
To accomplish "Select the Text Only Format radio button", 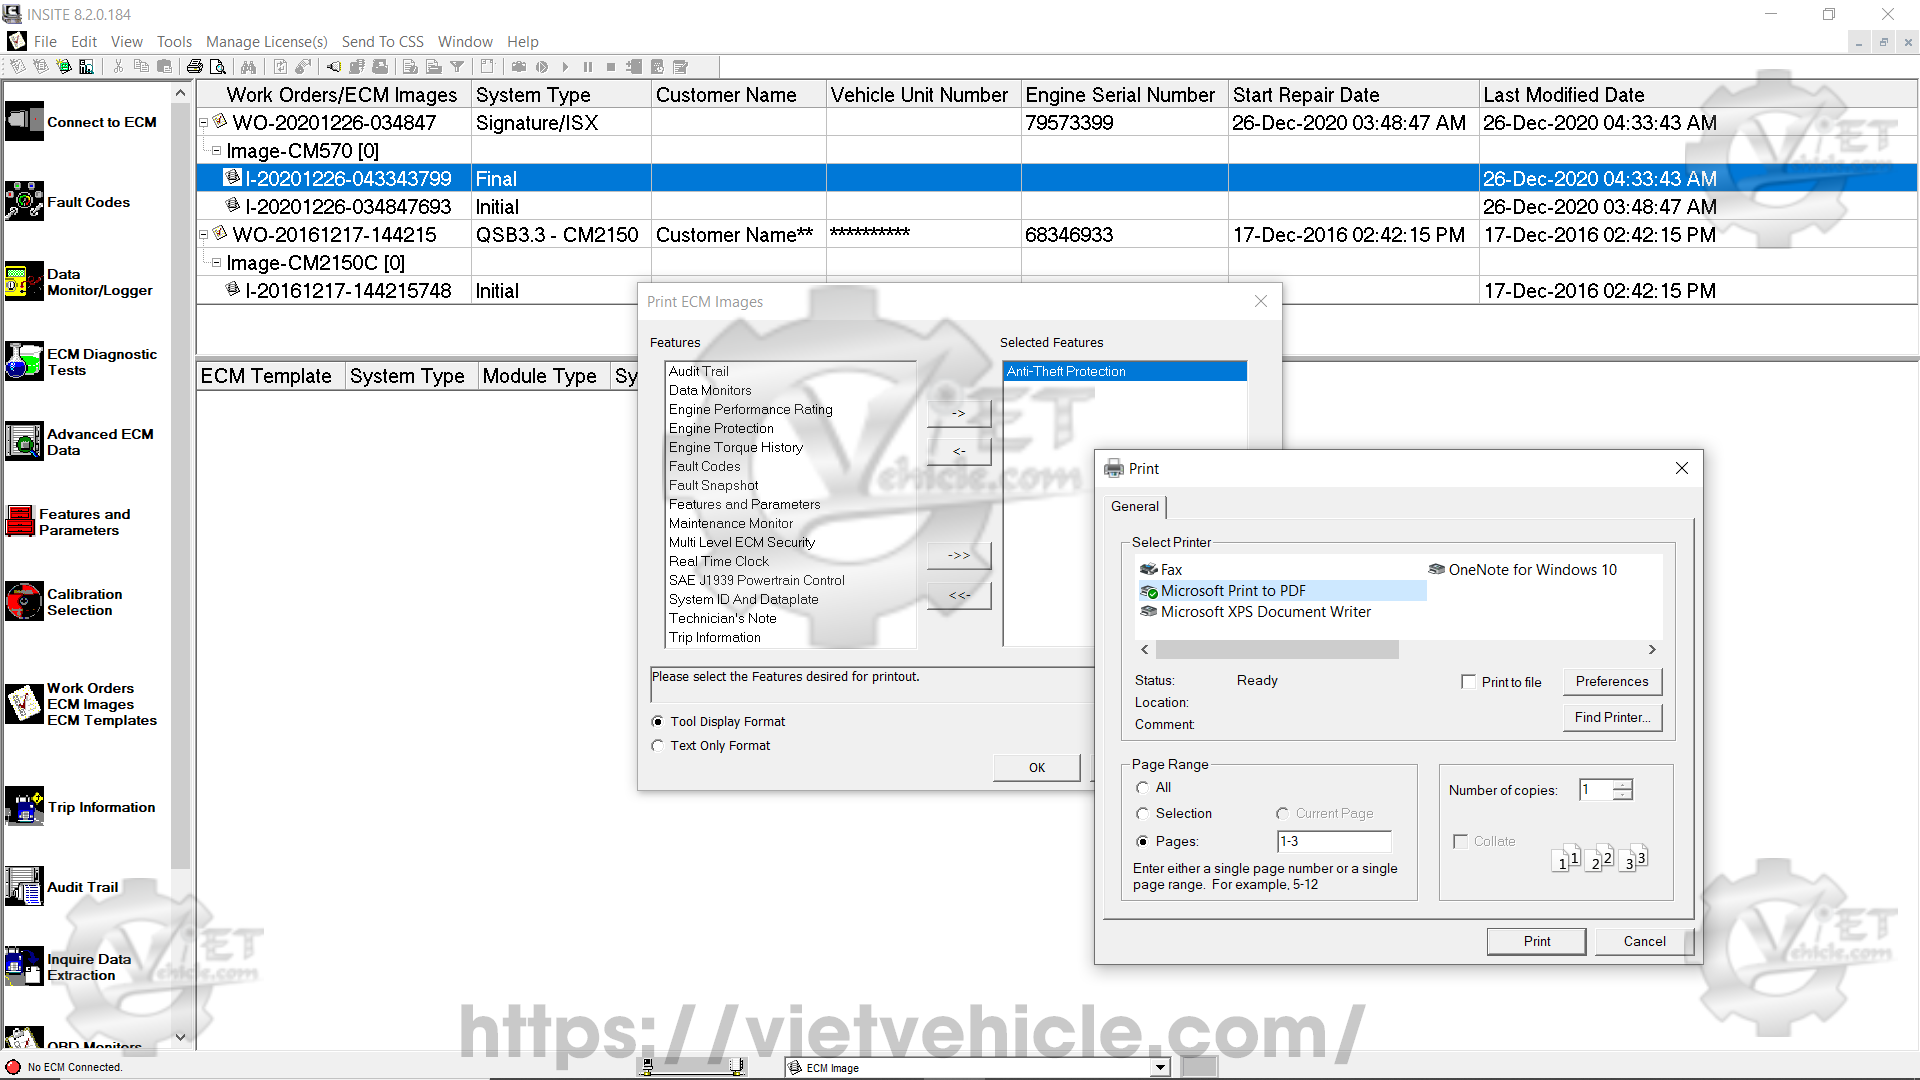I will 658,746.
